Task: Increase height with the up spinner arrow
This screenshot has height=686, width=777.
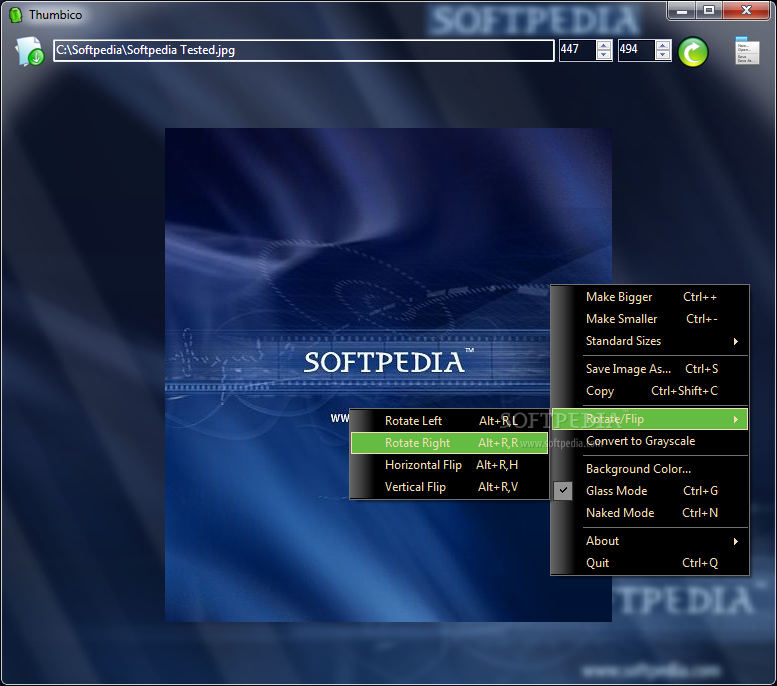Action: pos(663,45)
